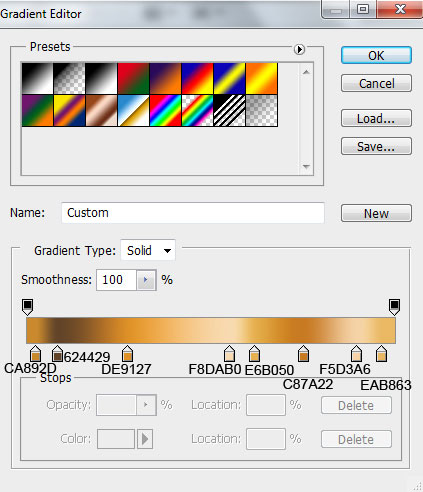Click into the Name text field

193,213
